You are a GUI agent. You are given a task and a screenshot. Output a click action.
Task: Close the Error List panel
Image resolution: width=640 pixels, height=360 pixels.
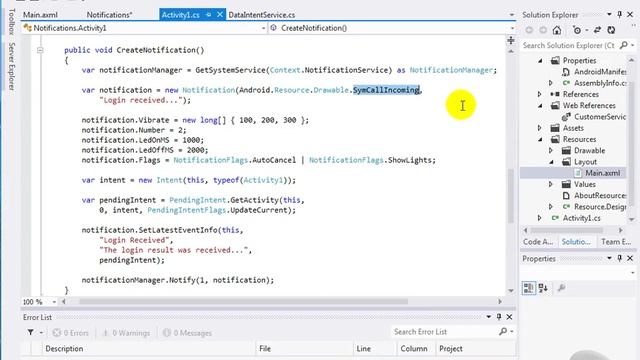(509, 317)
